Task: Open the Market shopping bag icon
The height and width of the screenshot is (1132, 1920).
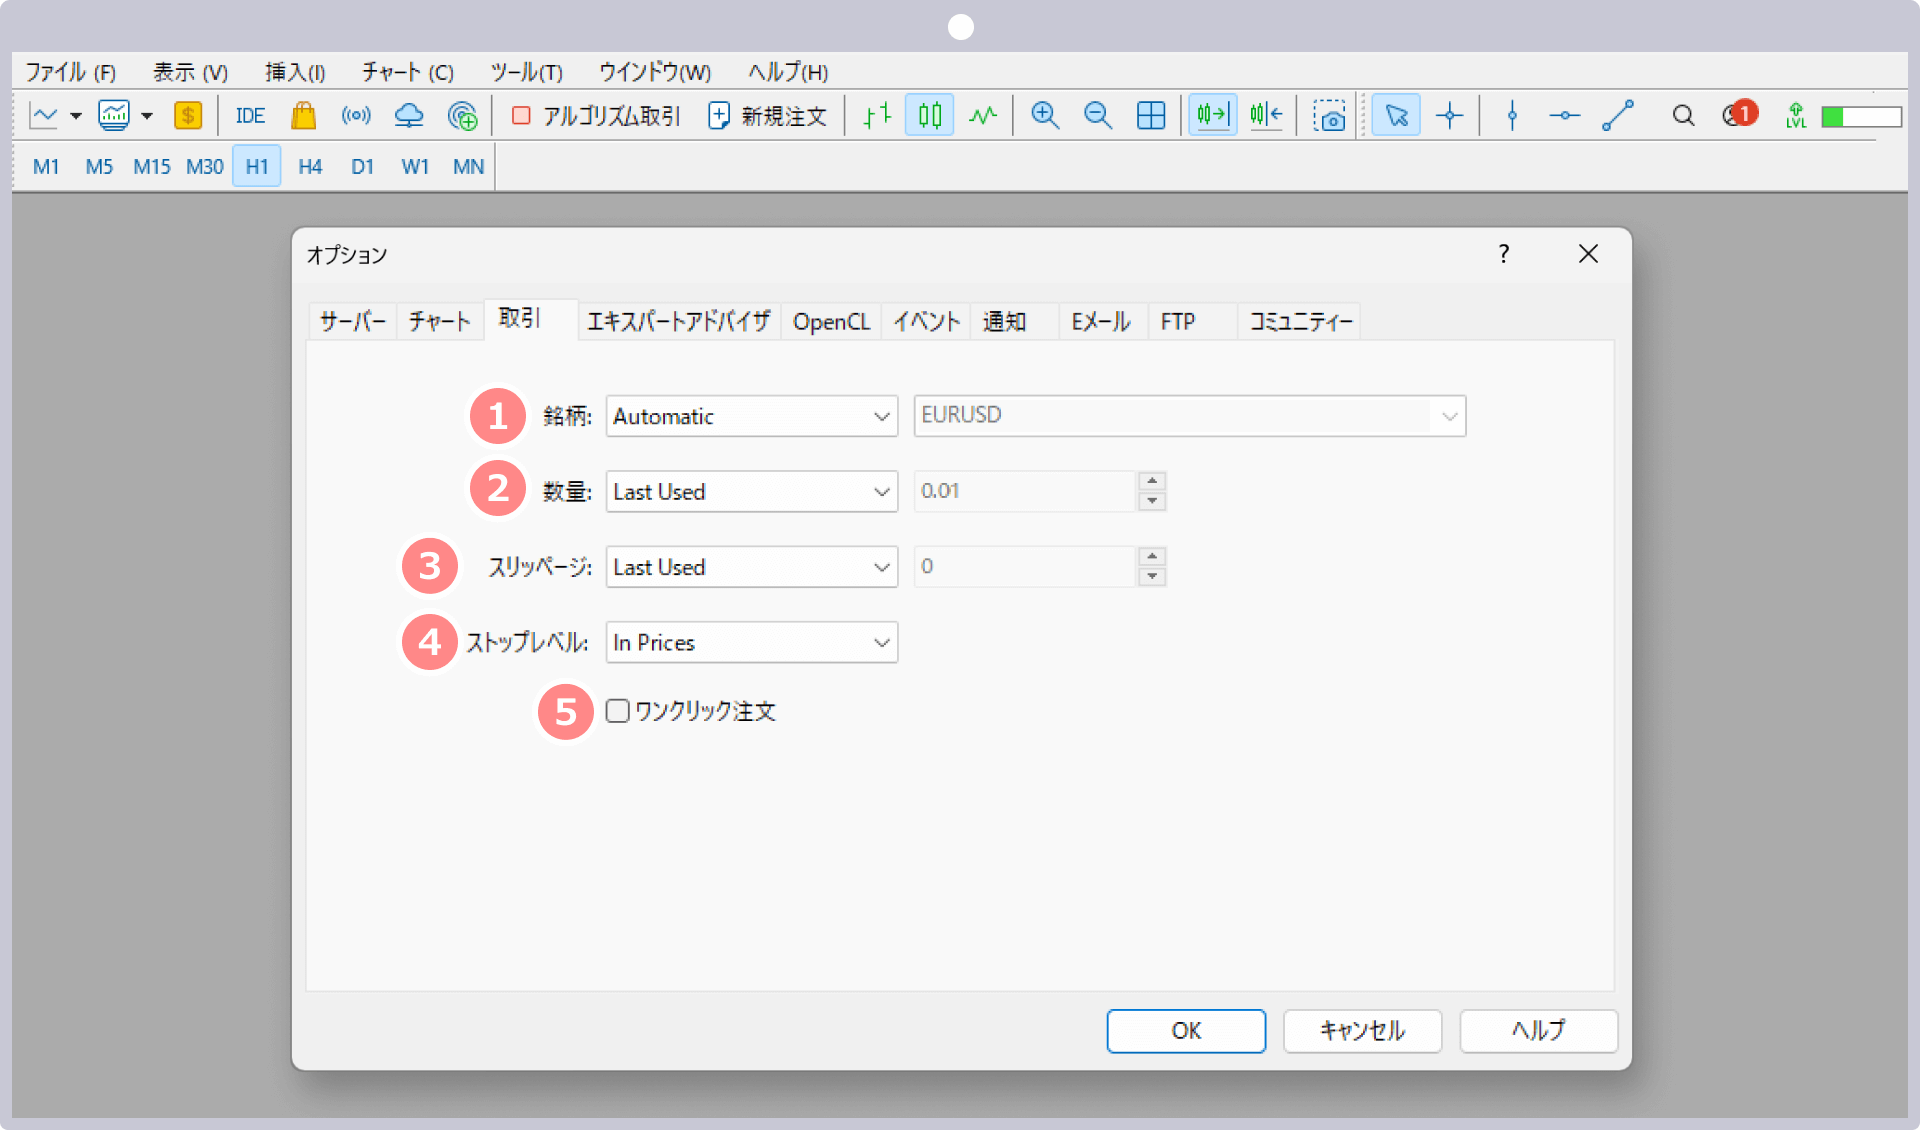Action: [x=303, y=116]
